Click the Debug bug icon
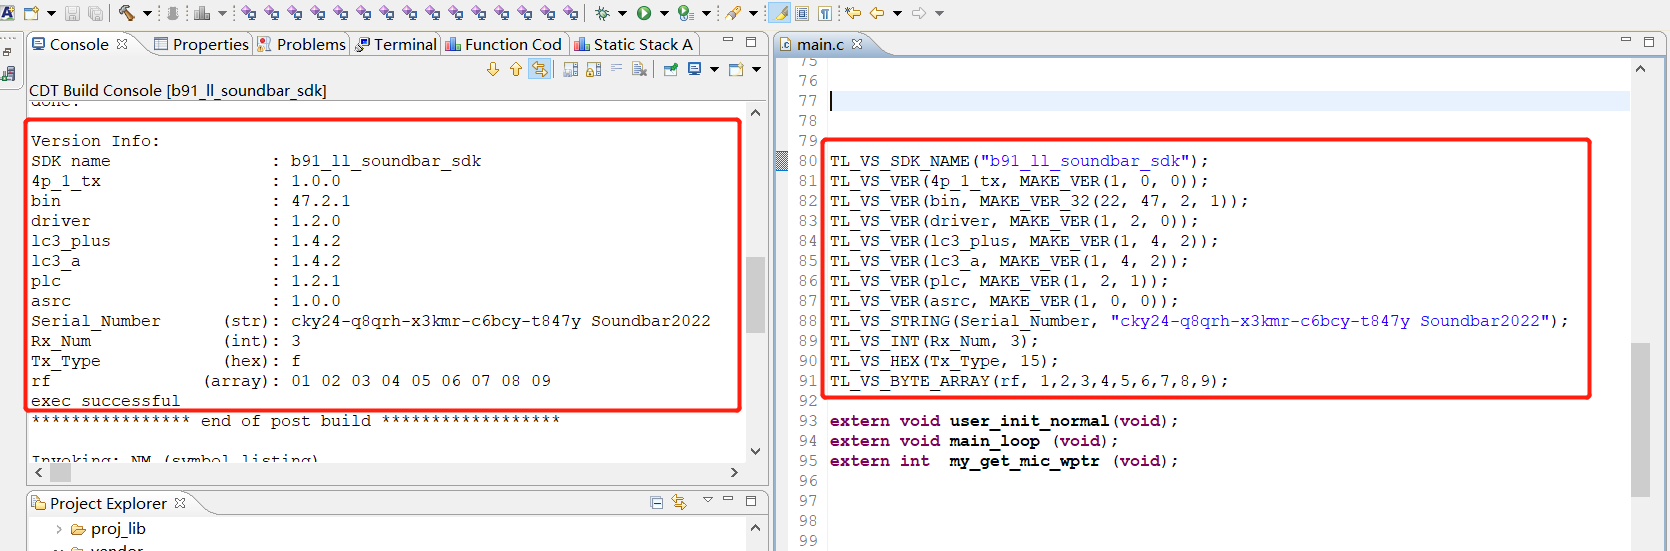The height and width of the screenshot is (551, 1670). tap(602, 13)
